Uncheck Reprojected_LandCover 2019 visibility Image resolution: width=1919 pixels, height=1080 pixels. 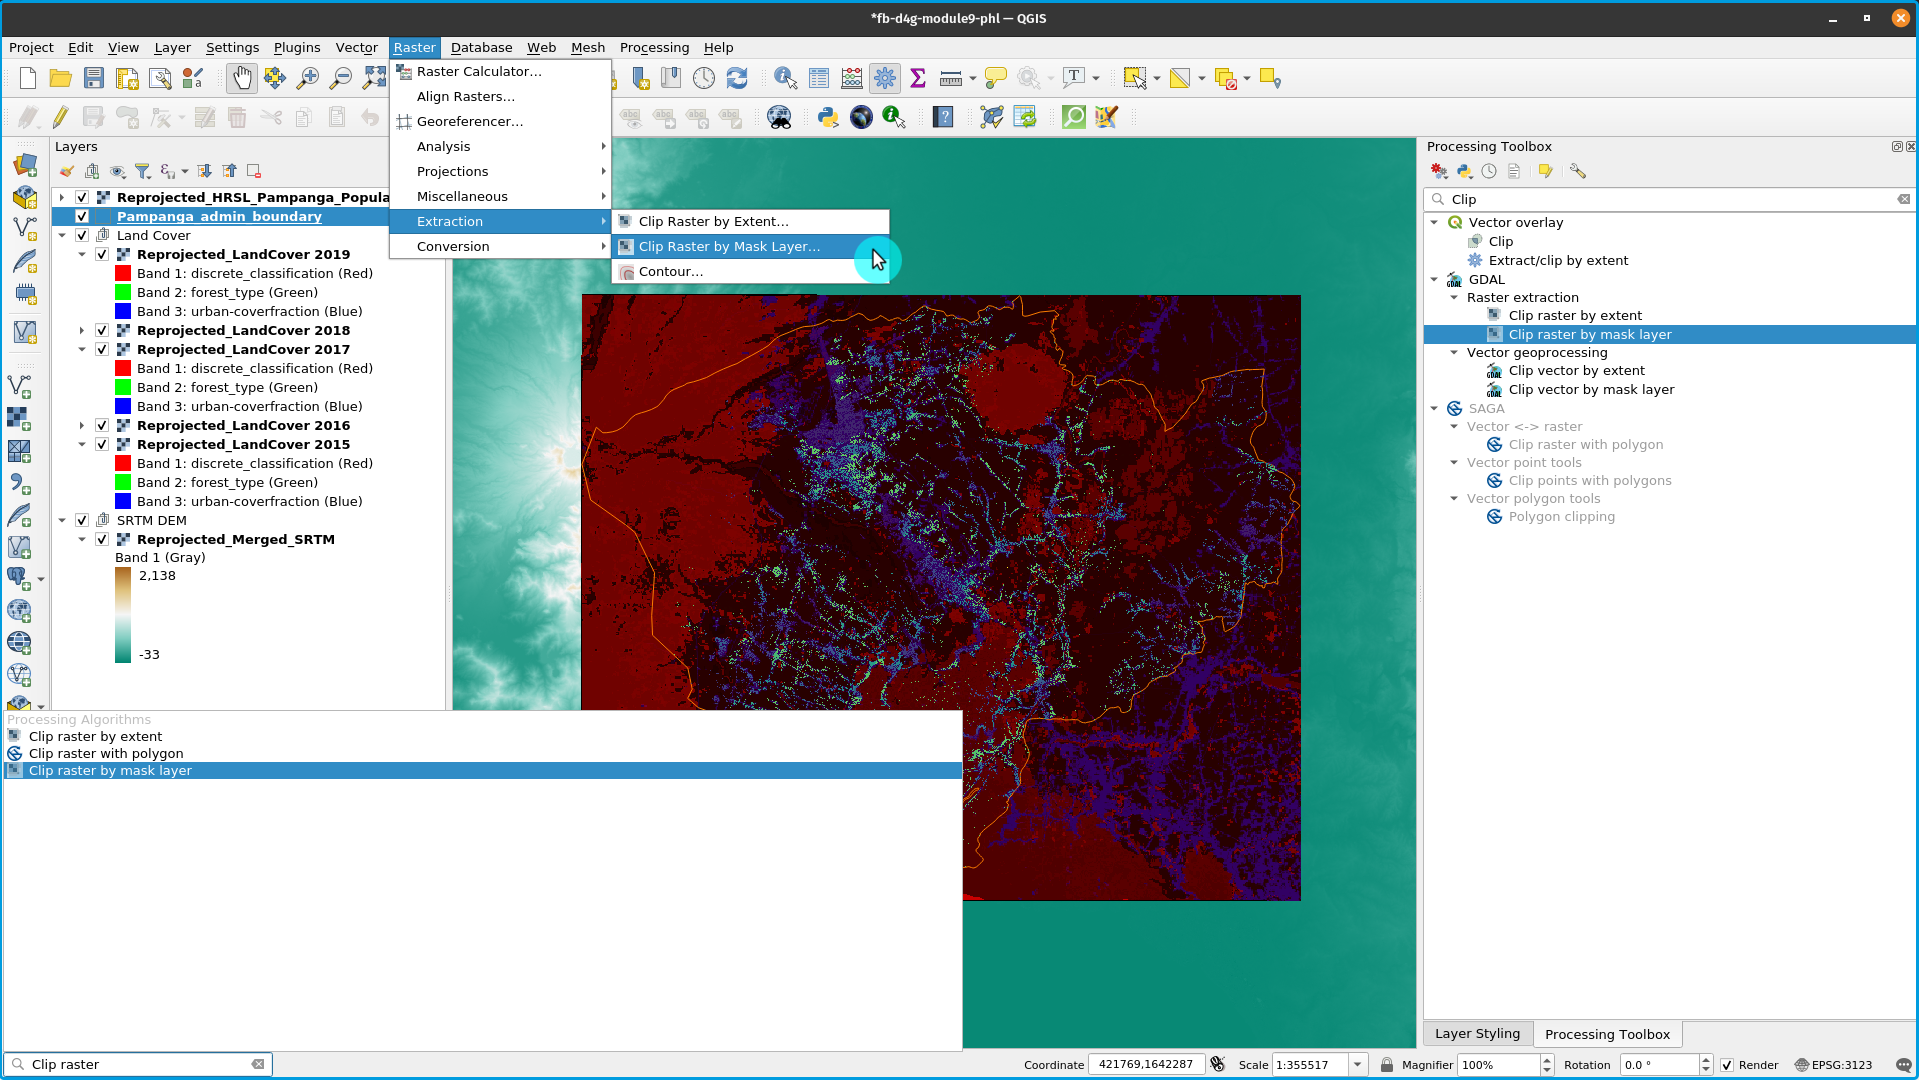102,254
